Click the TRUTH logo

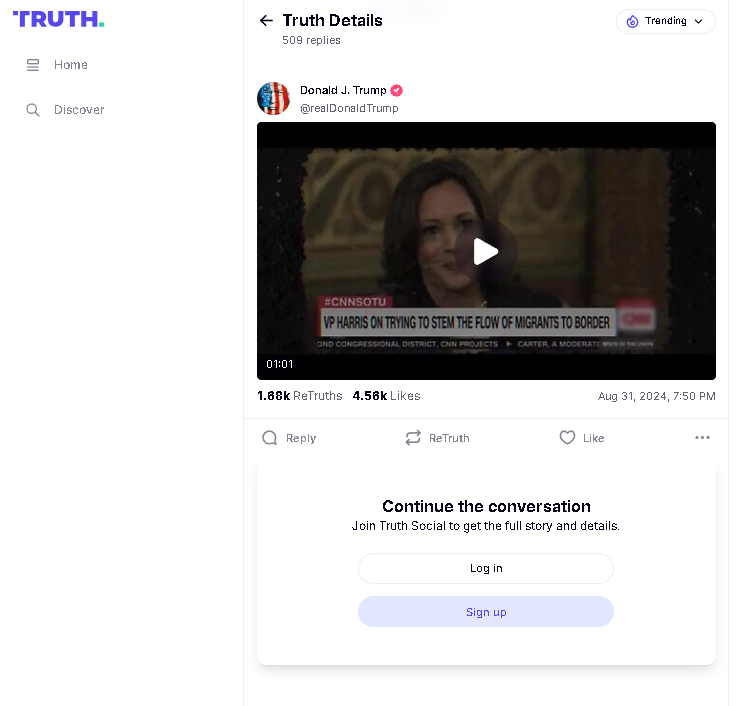[58, 19]
